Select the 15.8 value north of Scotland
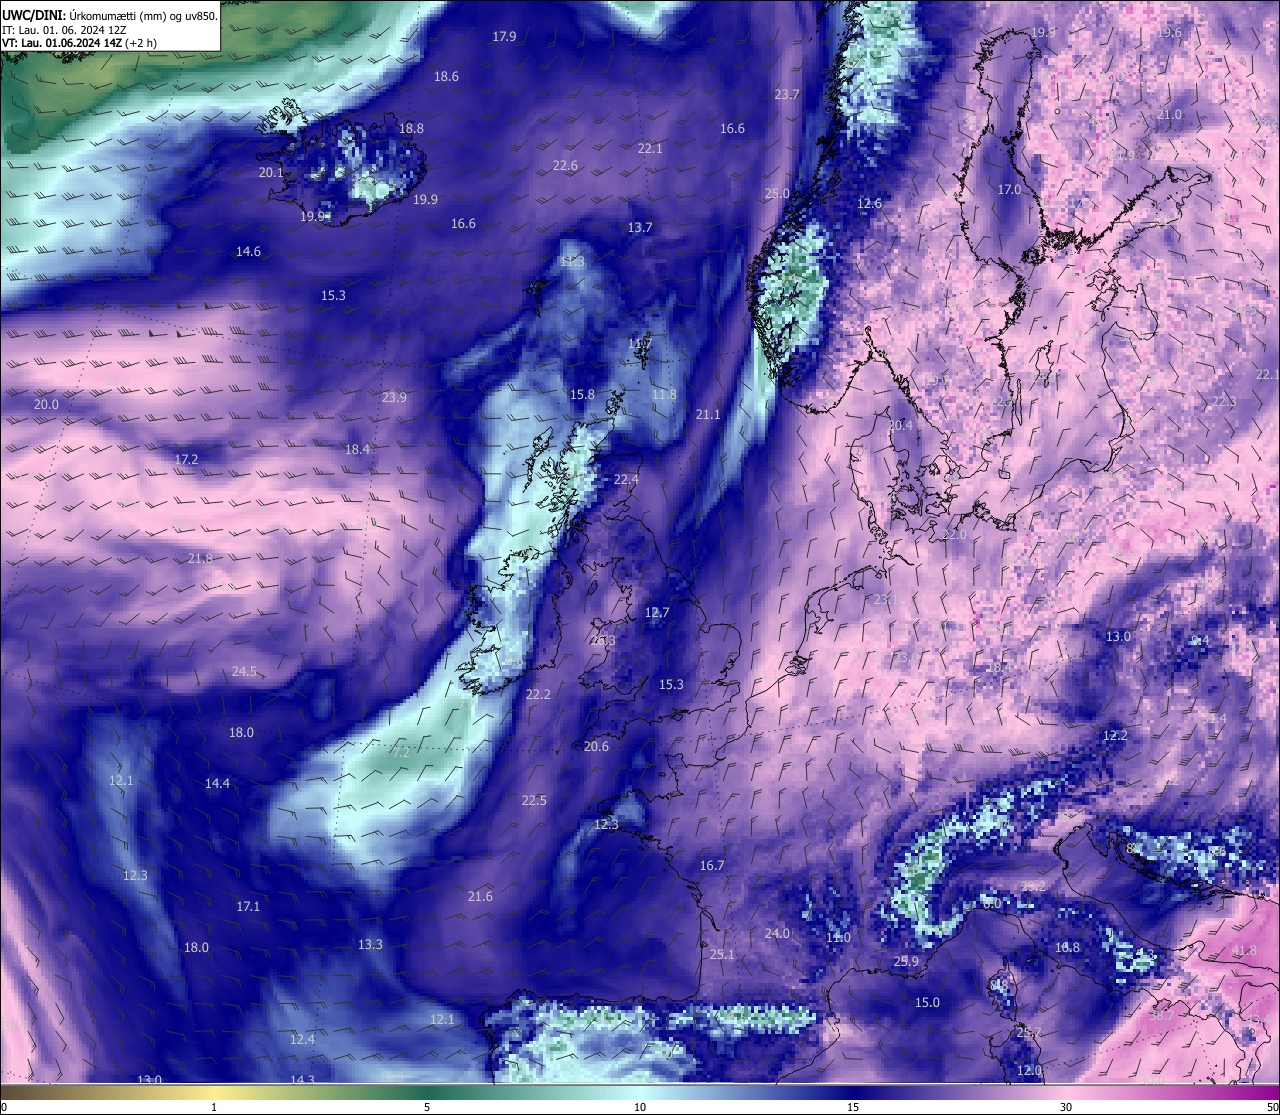The width and height of the screenshot is (1280, 1115). pos(582,395)
